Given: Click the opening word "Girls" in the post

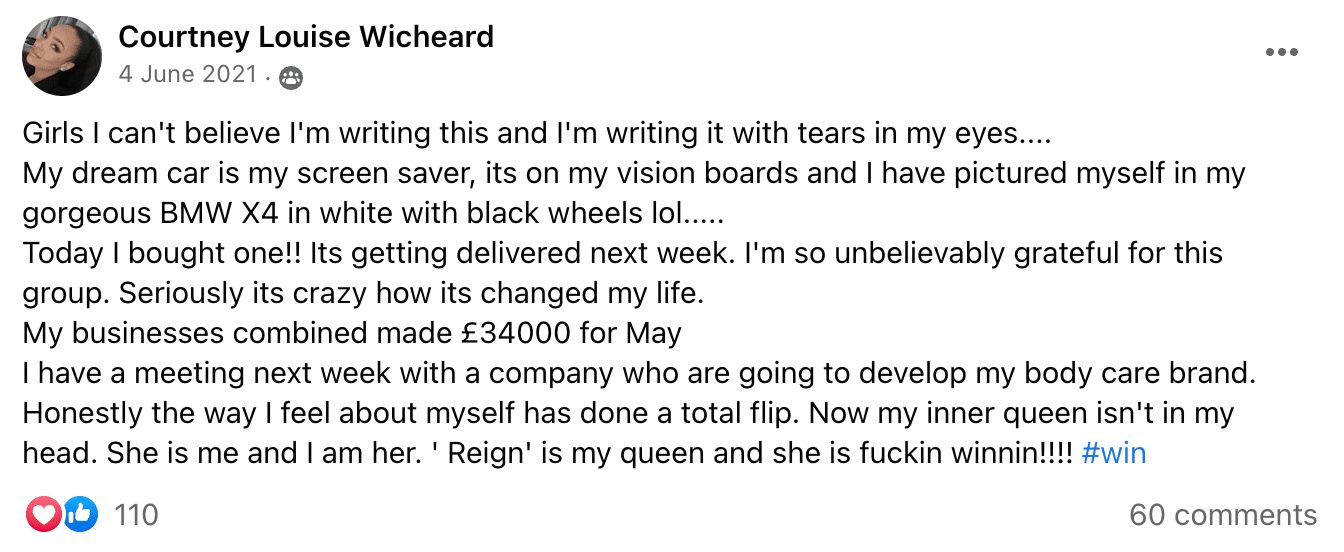Looking at the screenshot, I should (54, 133).
